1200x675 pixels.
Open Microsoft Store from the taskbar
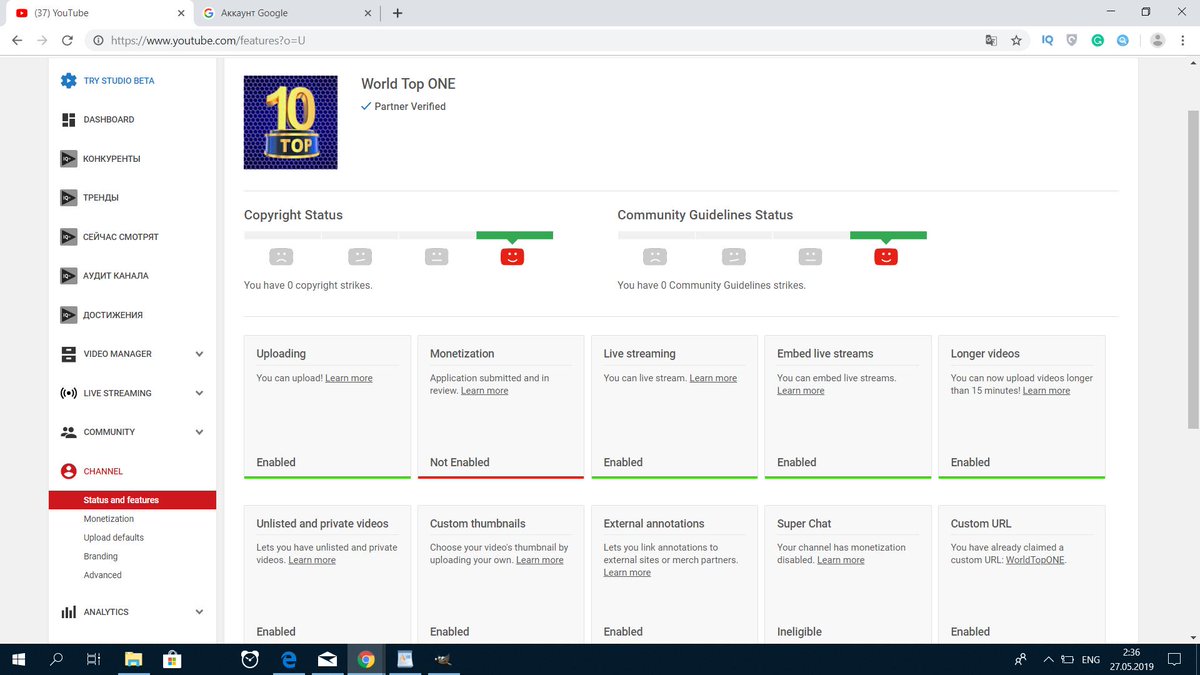(x=172, y=660)
